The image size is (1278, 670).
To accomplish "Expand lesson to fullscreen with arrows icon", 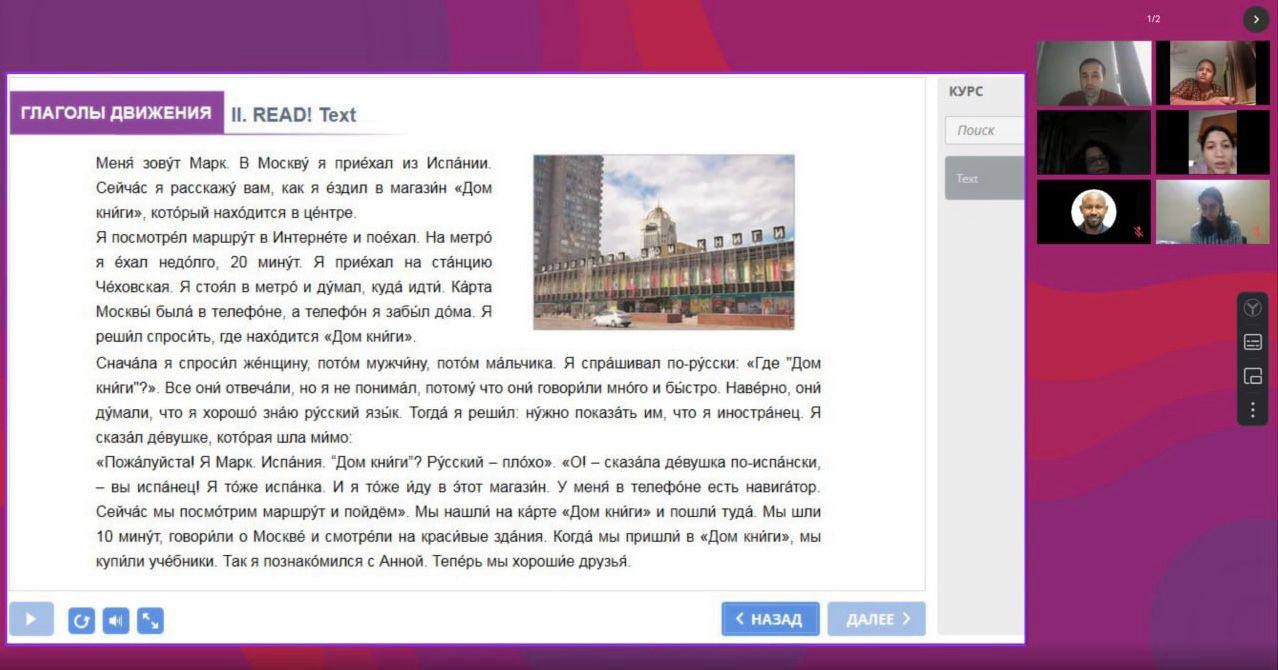I will point(150,621).
